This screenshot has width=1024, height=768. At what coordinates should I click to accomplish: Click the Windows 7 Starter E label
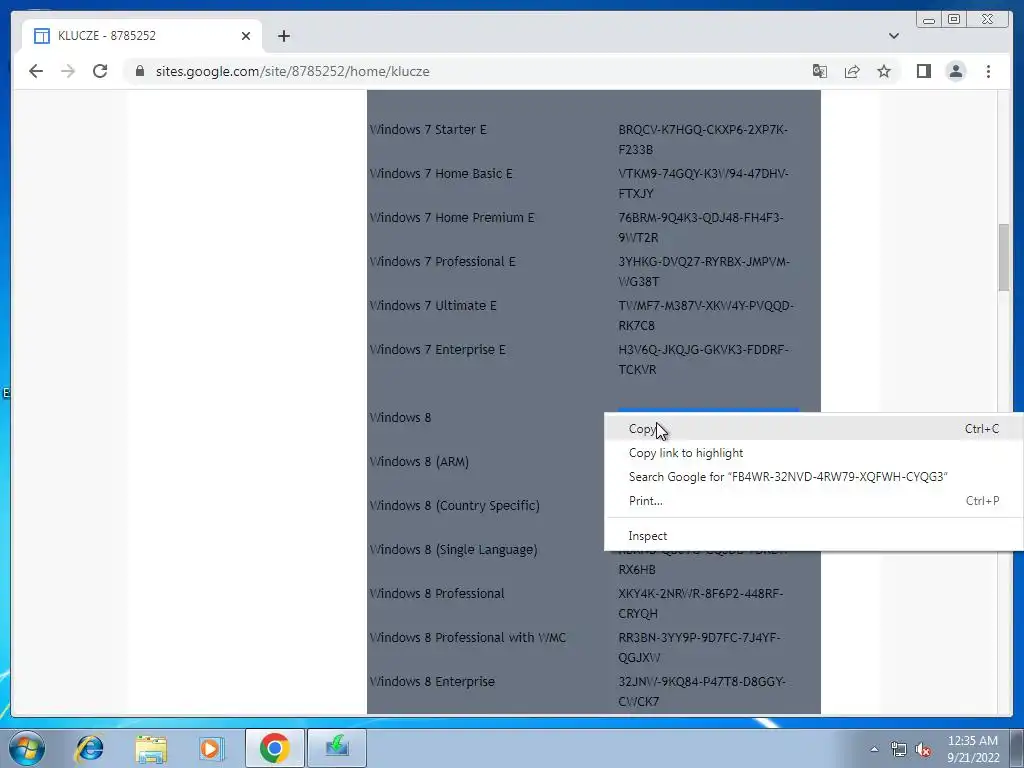tap(428, 129)
